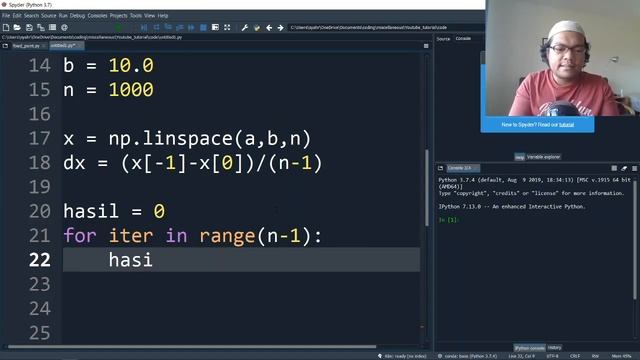Click the Fullscreen mode icon
The width and height of the screenshot is (640, 360).
coord(227,27)
